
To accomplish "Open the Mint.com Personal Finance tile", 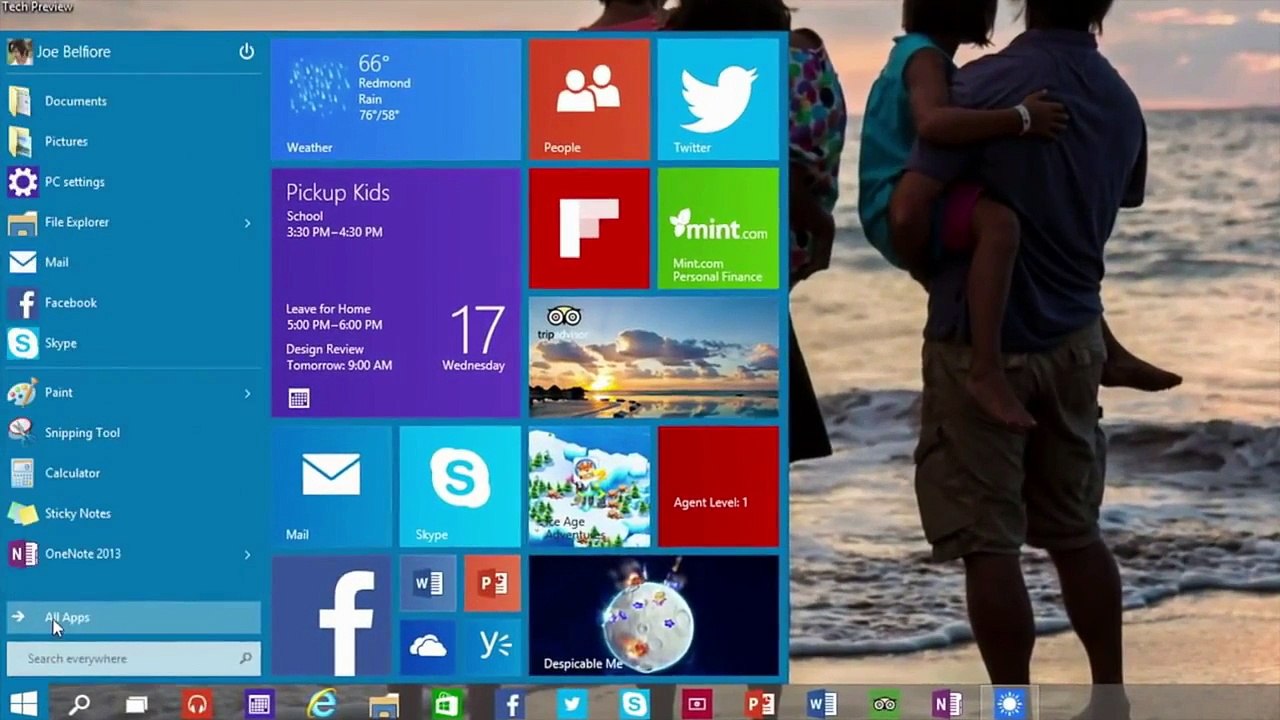I will (x=718, y=228).
